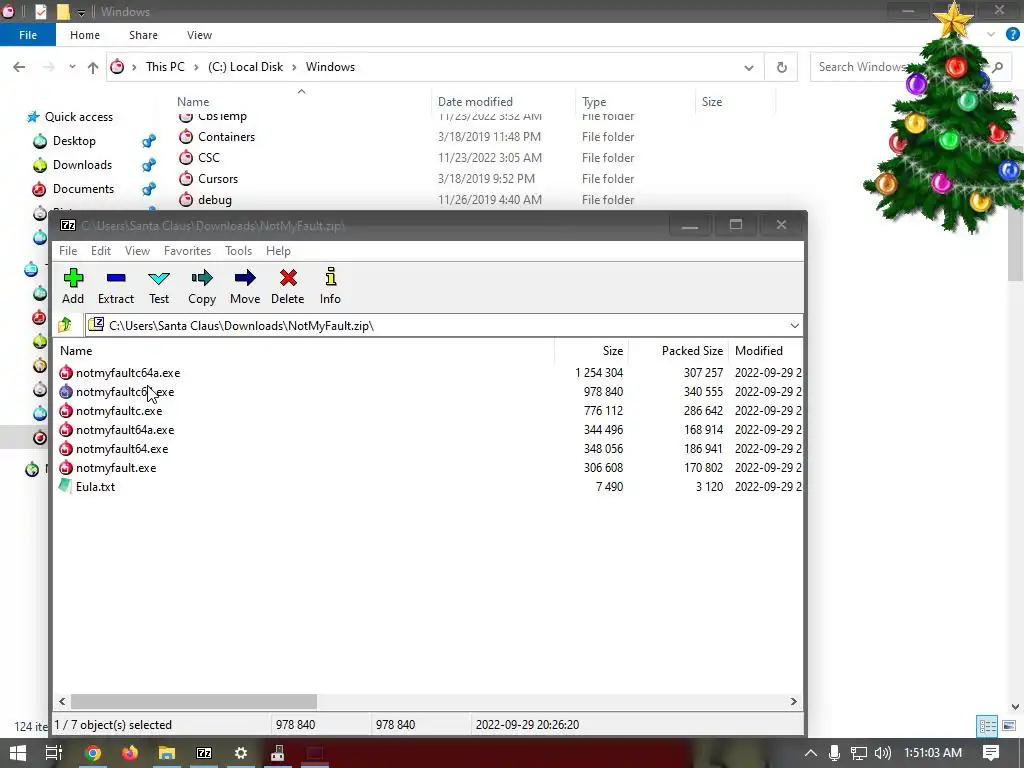The width and height of the screenshot is (1024, 768).
Task: Open Explorer View ribbon tab
Action: point(199,35)
